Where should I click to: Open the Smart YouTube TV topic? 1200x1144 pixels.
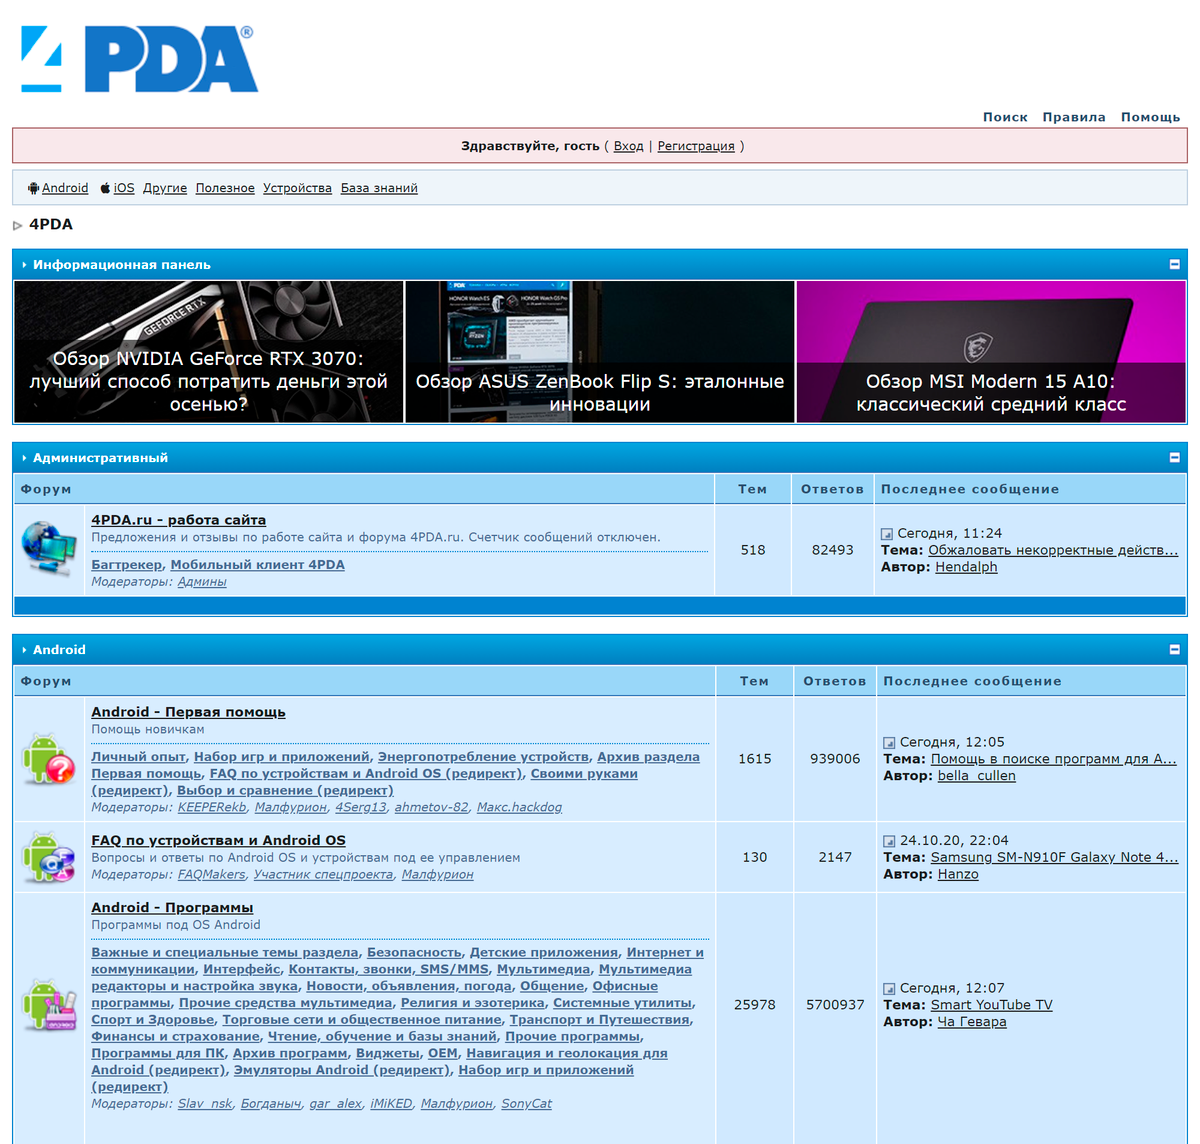point(991,1005)
